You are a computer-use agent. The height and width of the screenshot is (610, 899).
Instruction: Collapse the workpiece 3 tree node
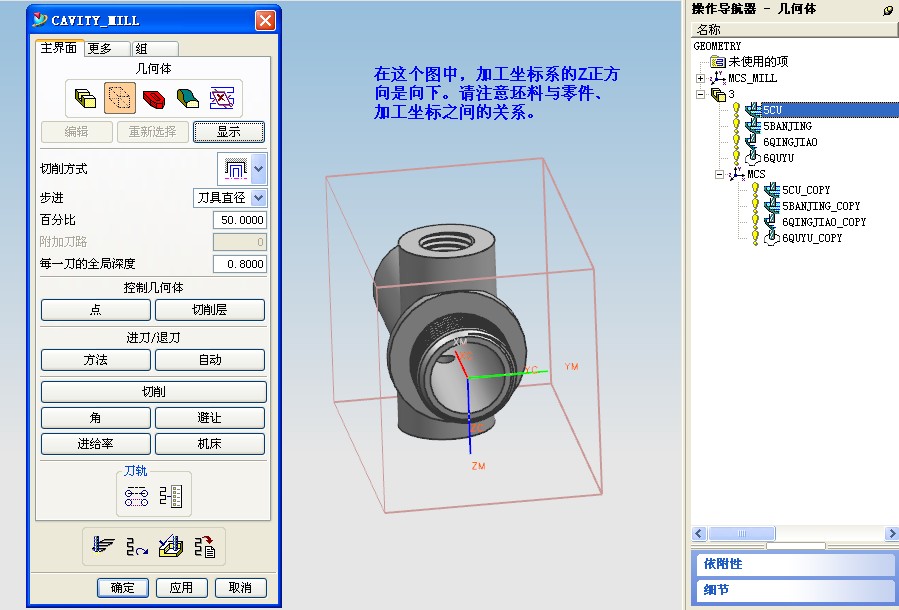tap(700, 95)
